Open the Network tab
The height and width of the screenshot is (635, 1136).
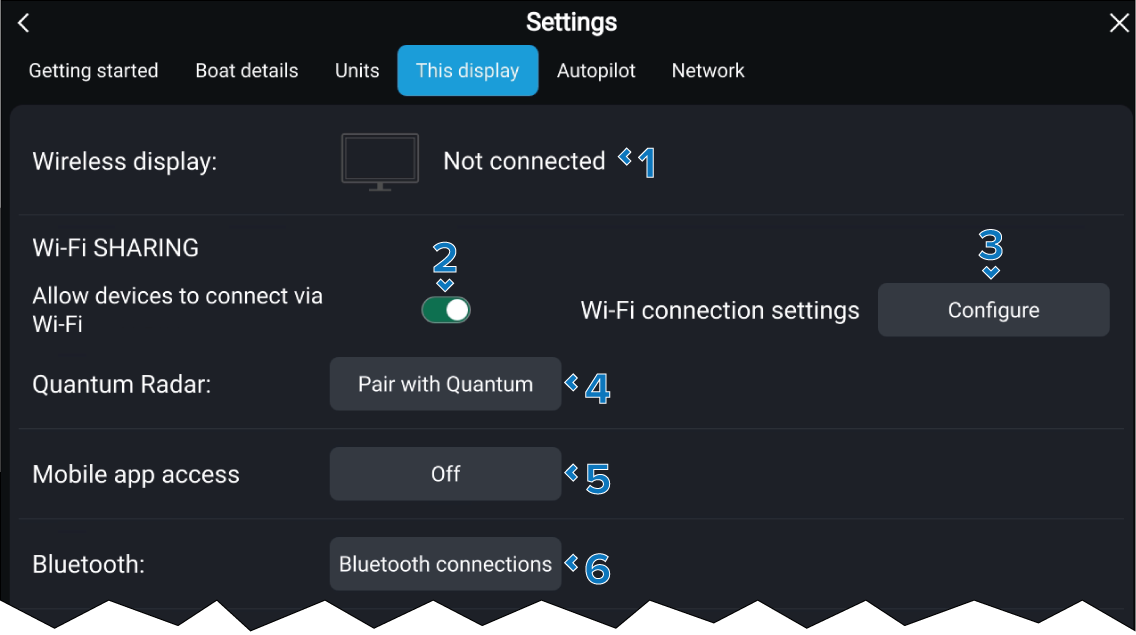[708, 71]
